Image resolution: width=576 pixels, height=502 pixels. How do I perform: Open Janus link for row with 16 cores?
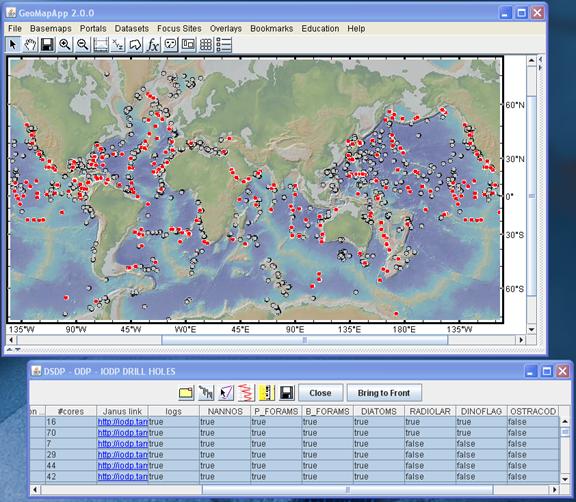coord(122,422)
